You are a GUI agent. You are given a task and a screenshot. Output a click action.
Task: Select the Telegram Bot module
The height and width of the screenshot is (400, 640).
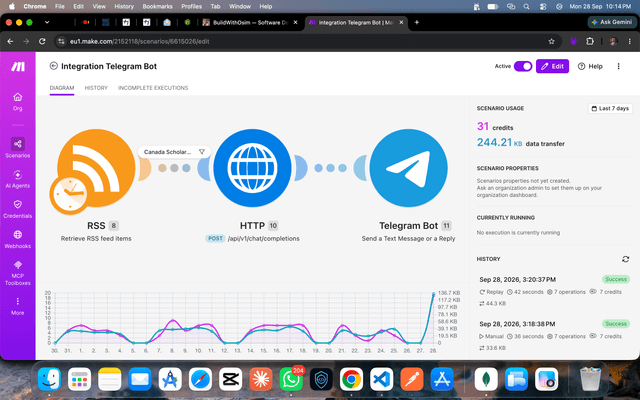pyautogui.click(x=408, y=168)
